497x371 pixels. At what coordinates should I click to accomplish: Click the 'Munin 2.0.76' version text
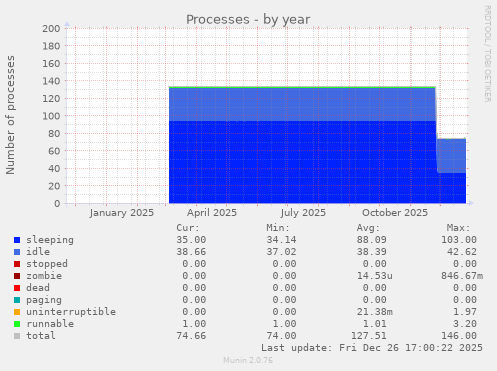coord(248,360)
